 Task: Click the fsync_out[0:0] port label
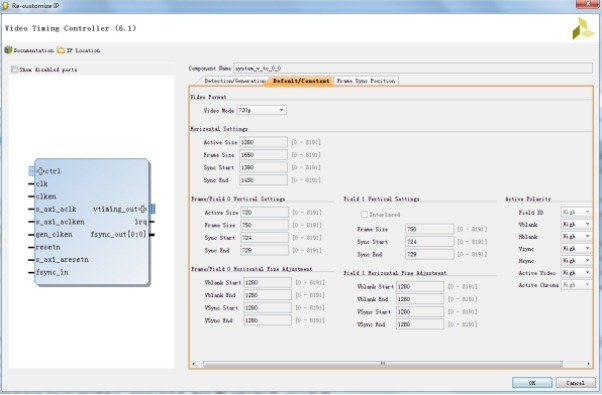point(119,235)
